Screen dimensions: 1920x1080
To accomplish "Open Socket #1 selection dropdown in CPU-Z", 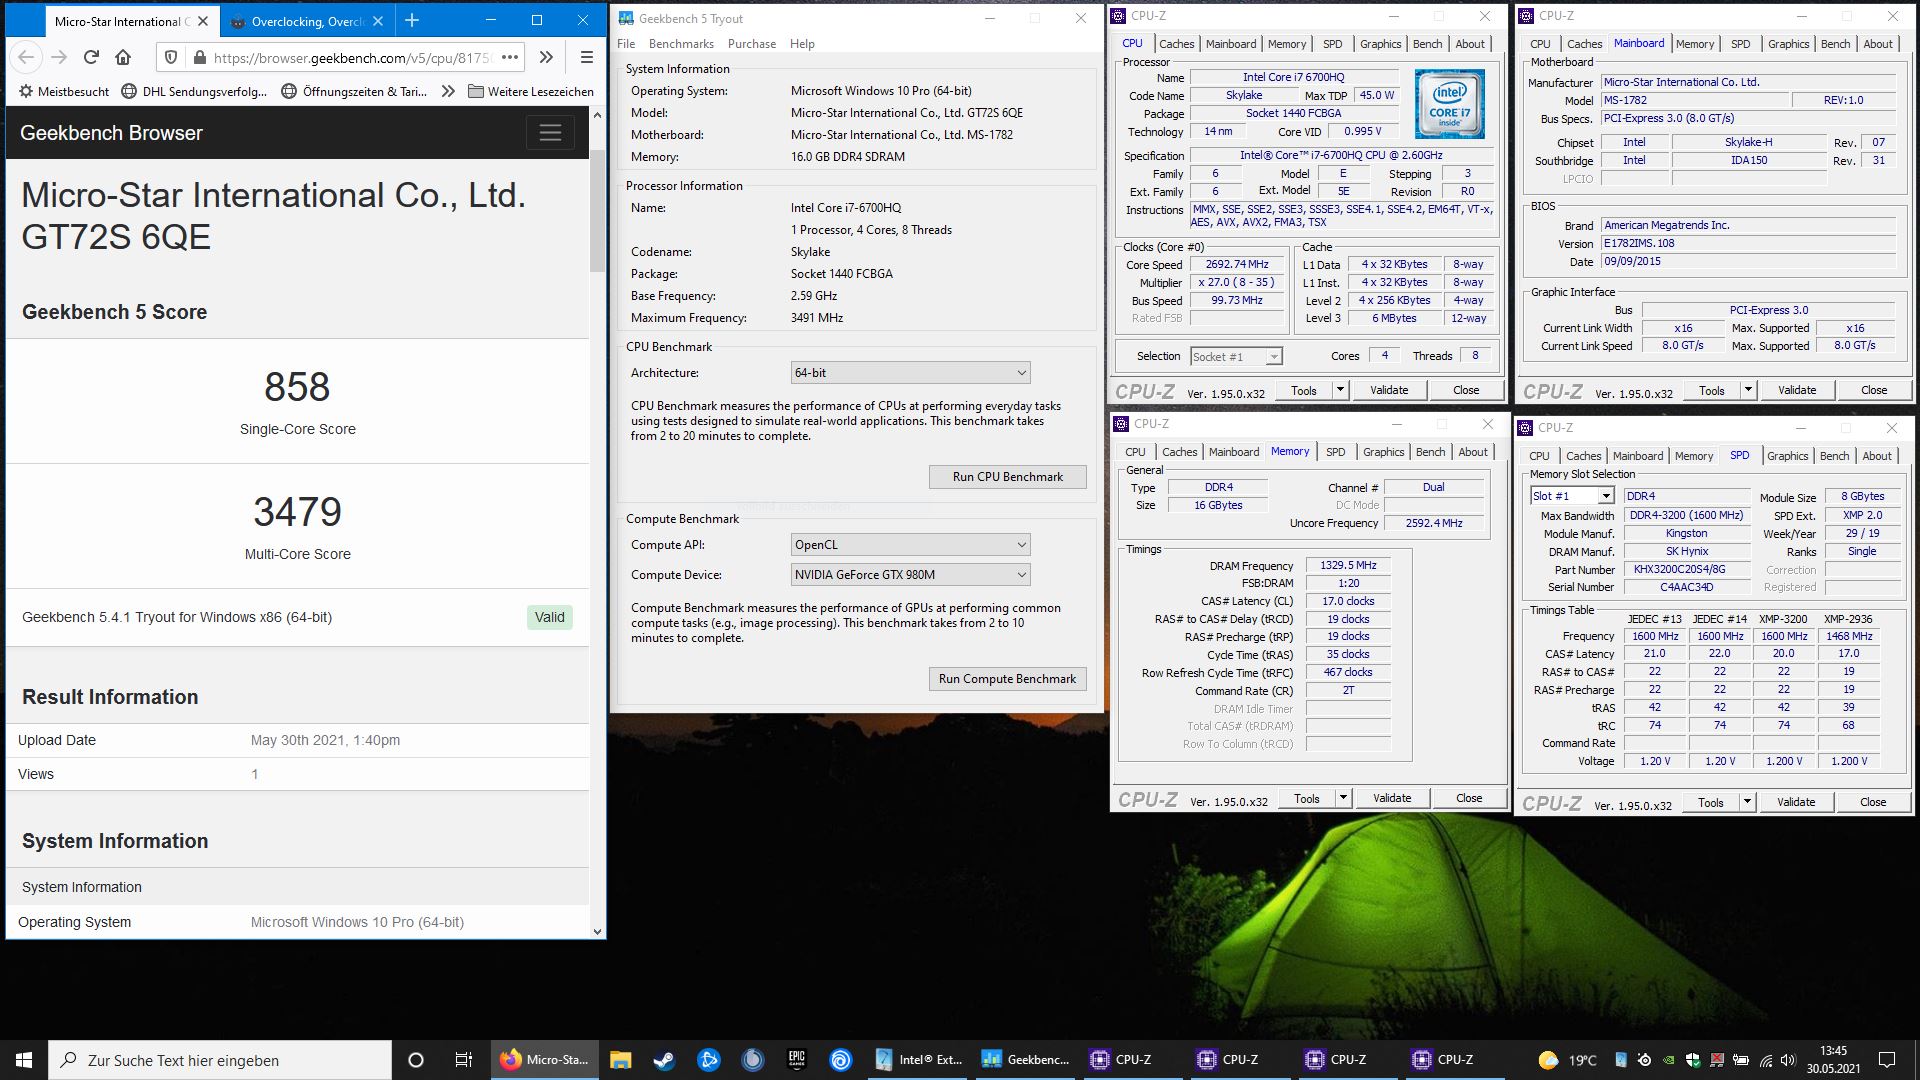I will click(x=1236, y=357).
